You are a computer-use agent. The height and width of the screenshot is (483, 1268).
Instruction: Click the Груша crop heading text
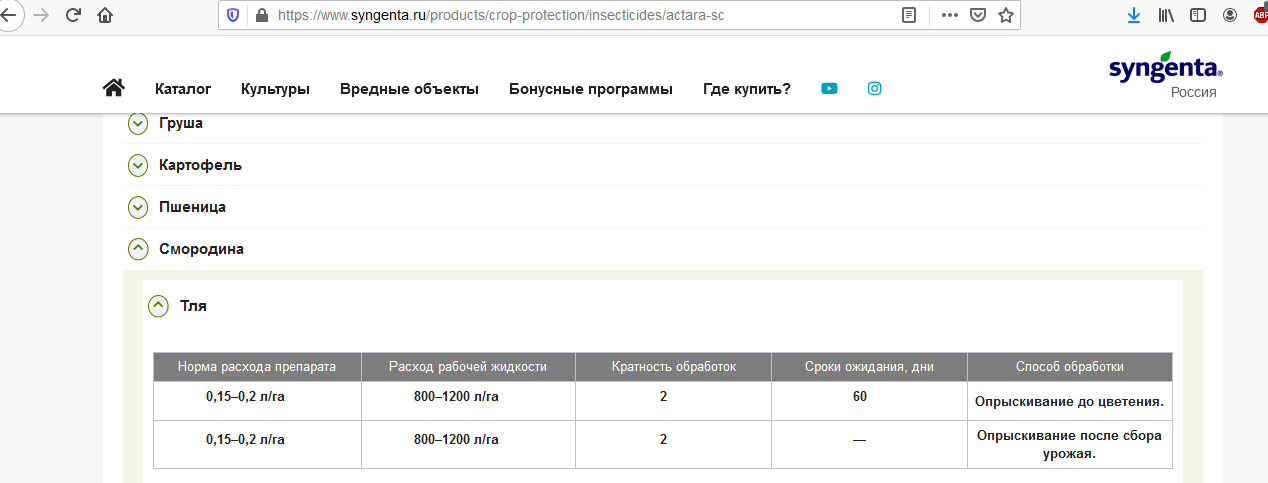[x=181, y=123]
